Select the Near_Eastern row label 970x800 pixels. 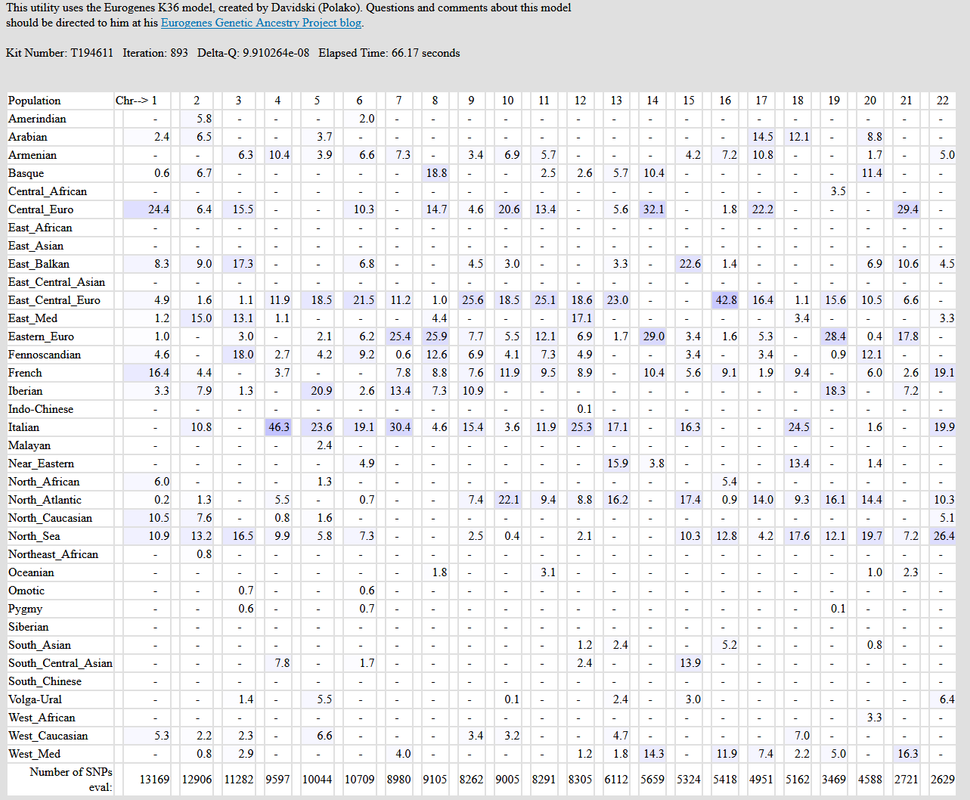click(41, 463)
